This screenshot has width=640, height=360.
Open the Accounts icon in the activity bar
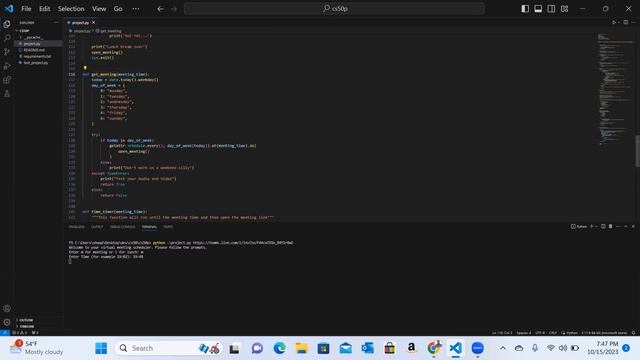pyautogui.click(x=7, y=309)
